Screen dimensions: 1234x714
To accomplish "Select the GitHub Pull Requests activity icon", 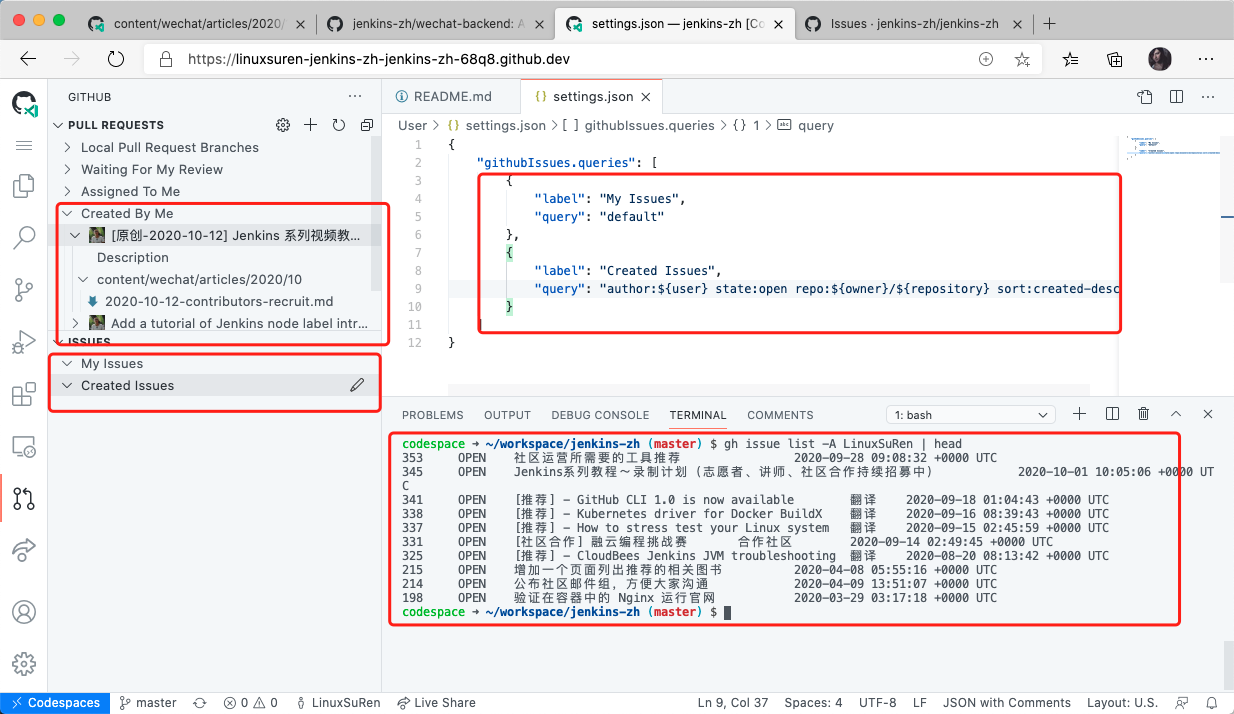I will tap(24, 498).
